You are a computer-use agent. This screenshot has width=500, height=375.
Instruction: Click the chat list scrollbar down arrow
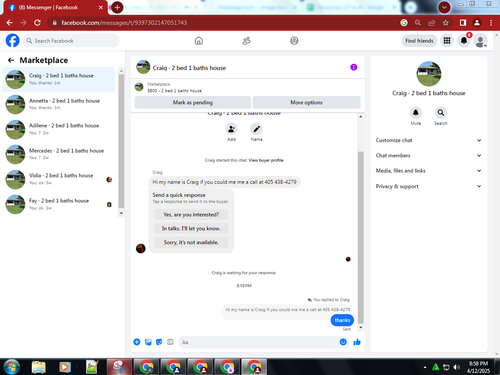(121, 213)
